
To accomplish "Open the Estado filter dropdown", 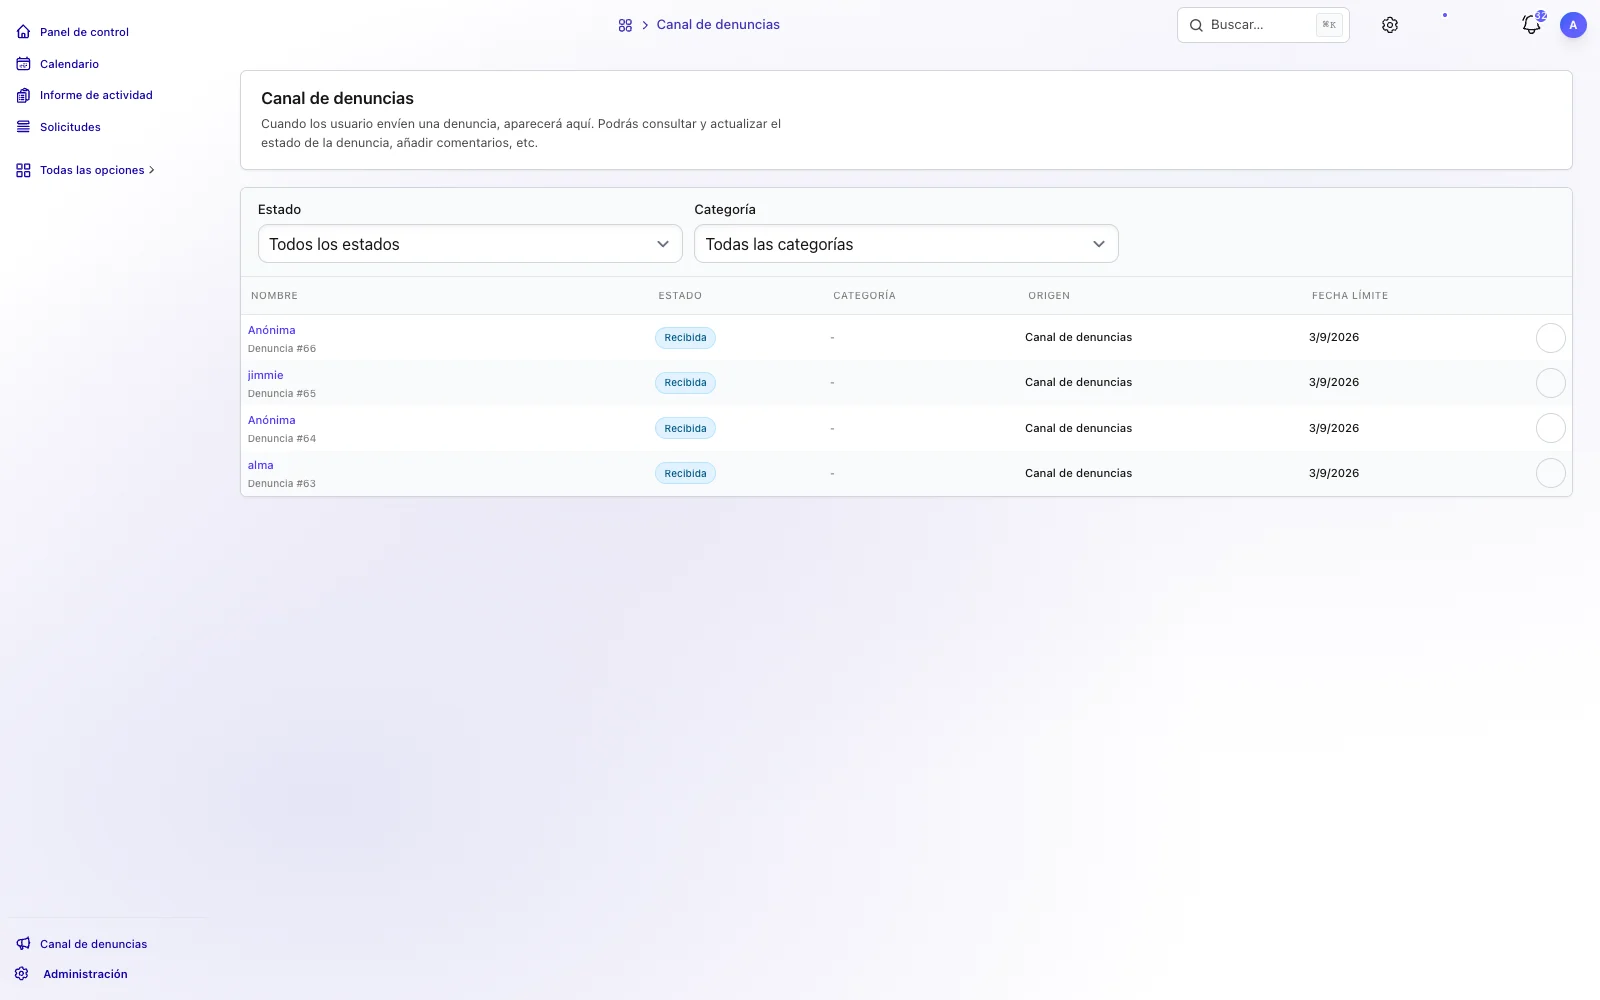I will pyautogui.click(x=470, y=244).
